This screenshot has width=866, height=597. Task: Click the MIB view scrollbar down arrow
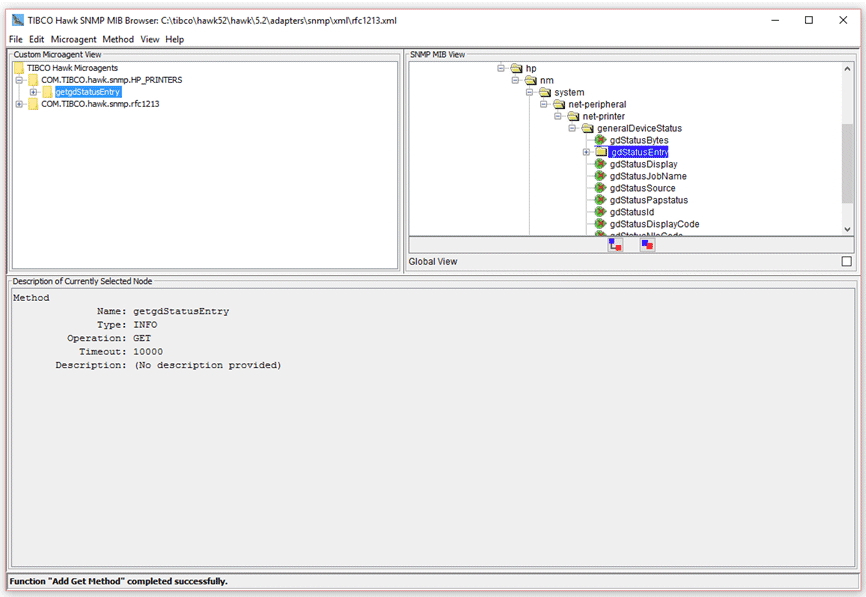847,229
